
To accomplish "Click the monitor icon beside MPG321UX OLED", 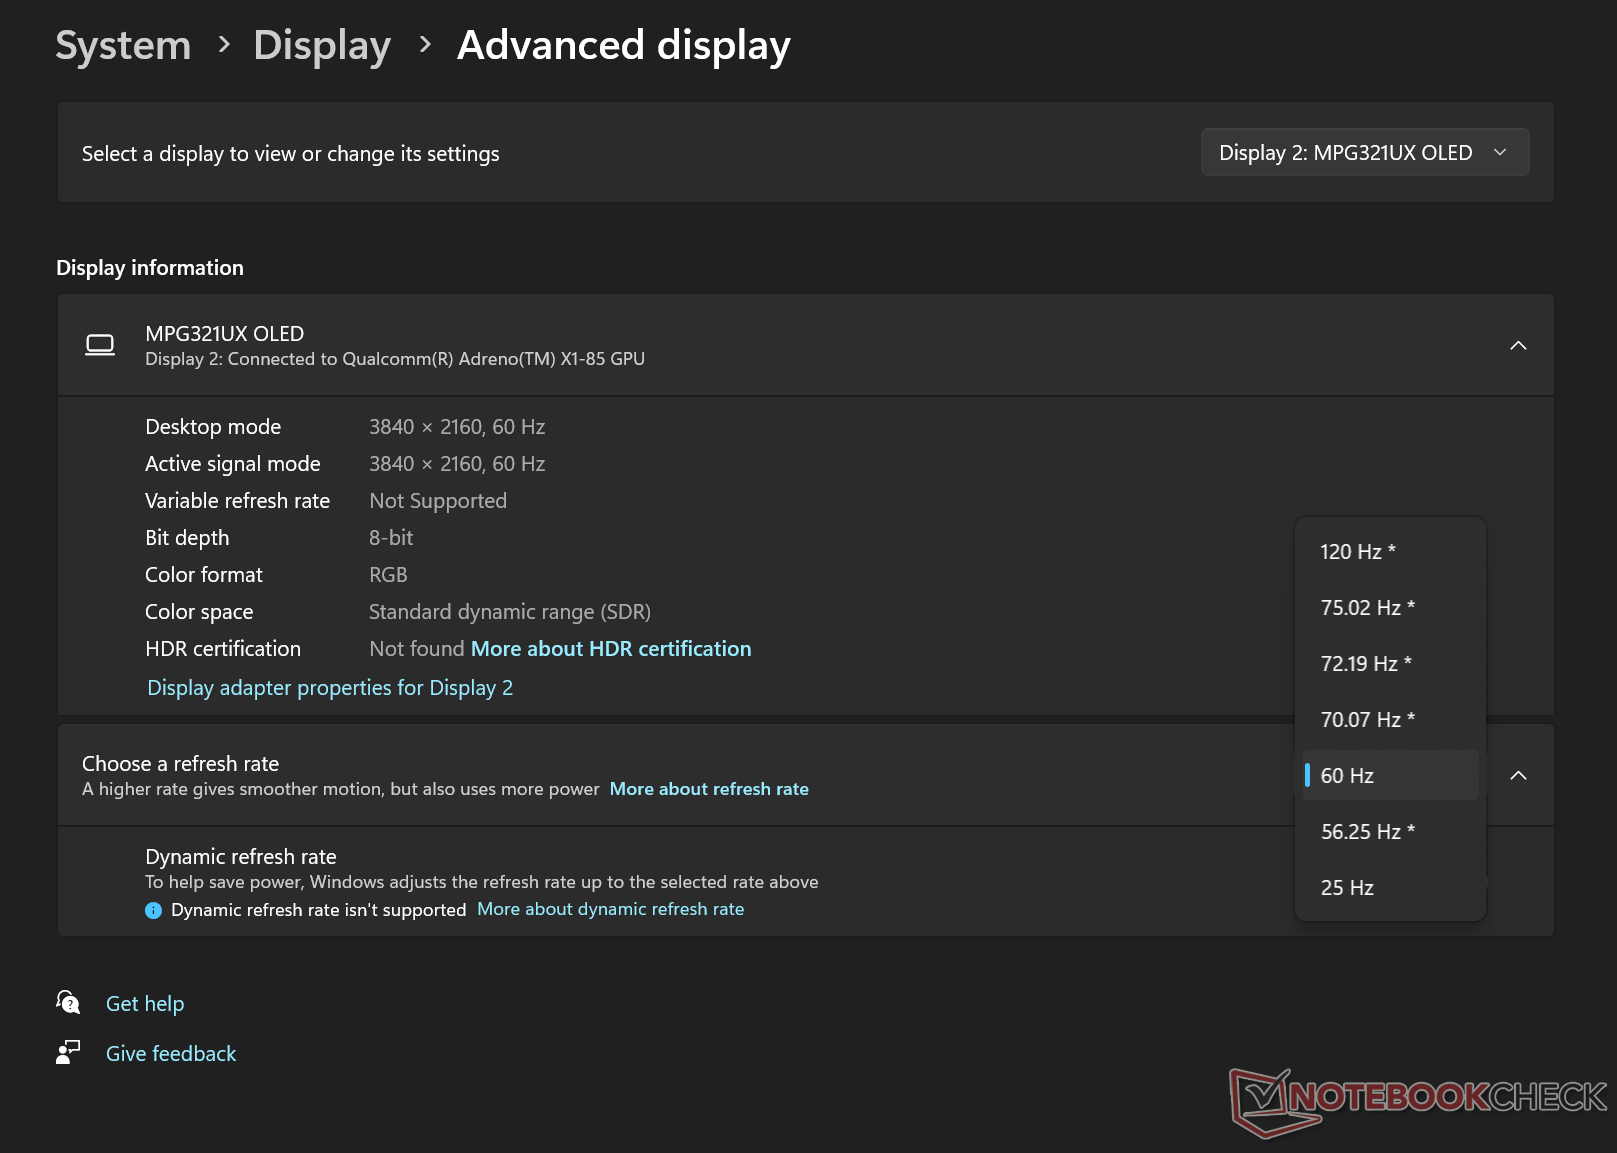I will [100, 345].
